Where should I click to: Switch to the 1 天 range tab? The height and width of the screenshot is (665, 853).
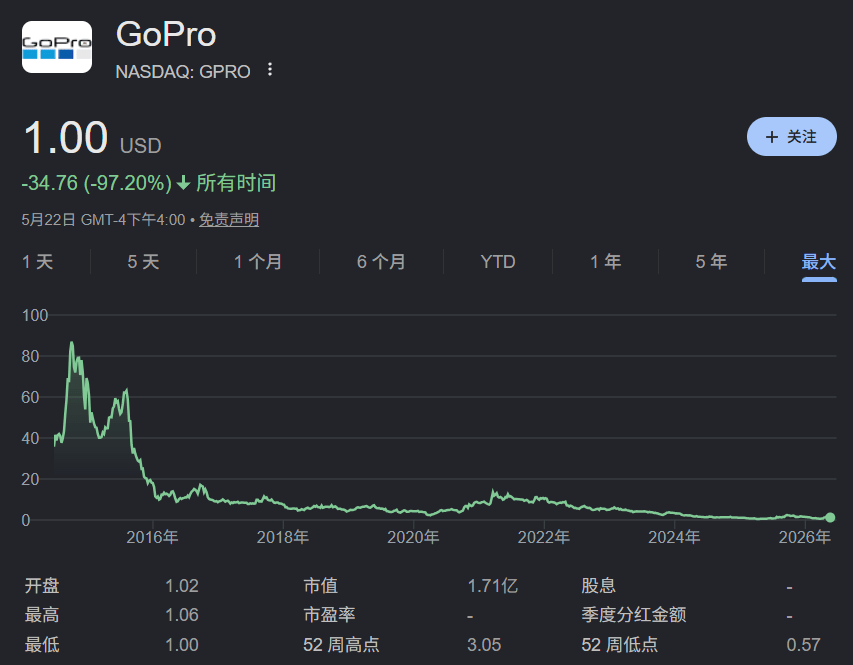pyautogui.click(x=38, y=262)
